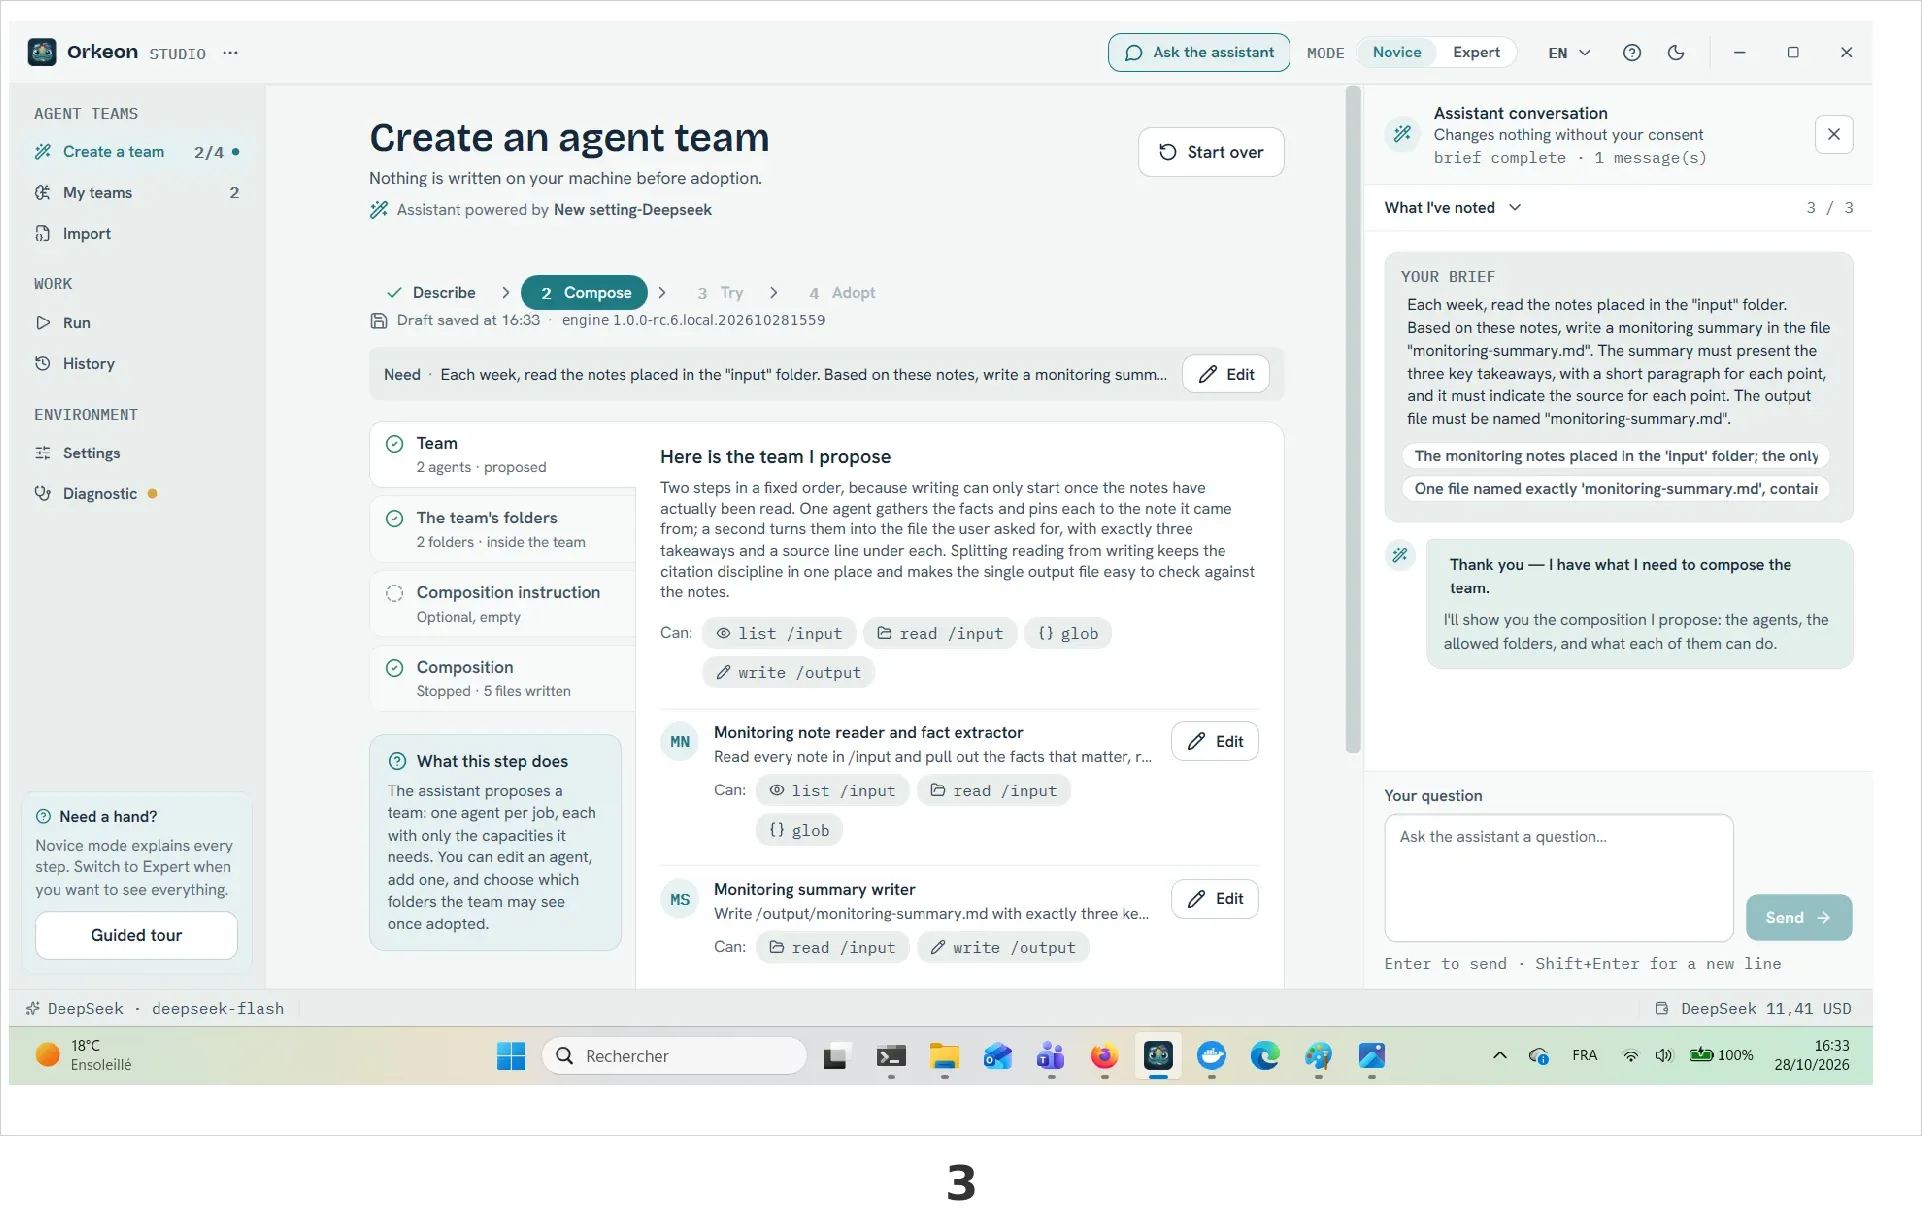The image size is (1922, 1229).
Task: Open the Try step
Action: pyautogui.click(x=721, y=292)
